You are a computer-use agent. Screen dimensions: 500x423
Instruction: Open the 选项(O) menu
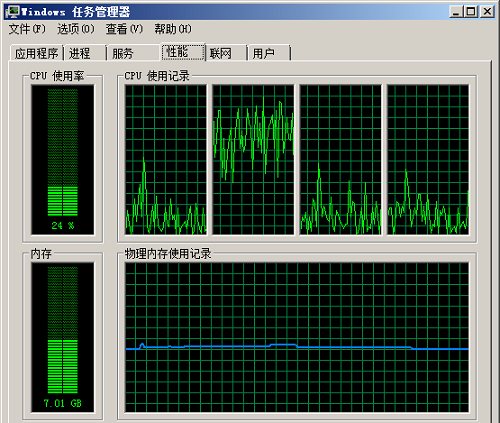pyautogui.click(x=76, y=29)
